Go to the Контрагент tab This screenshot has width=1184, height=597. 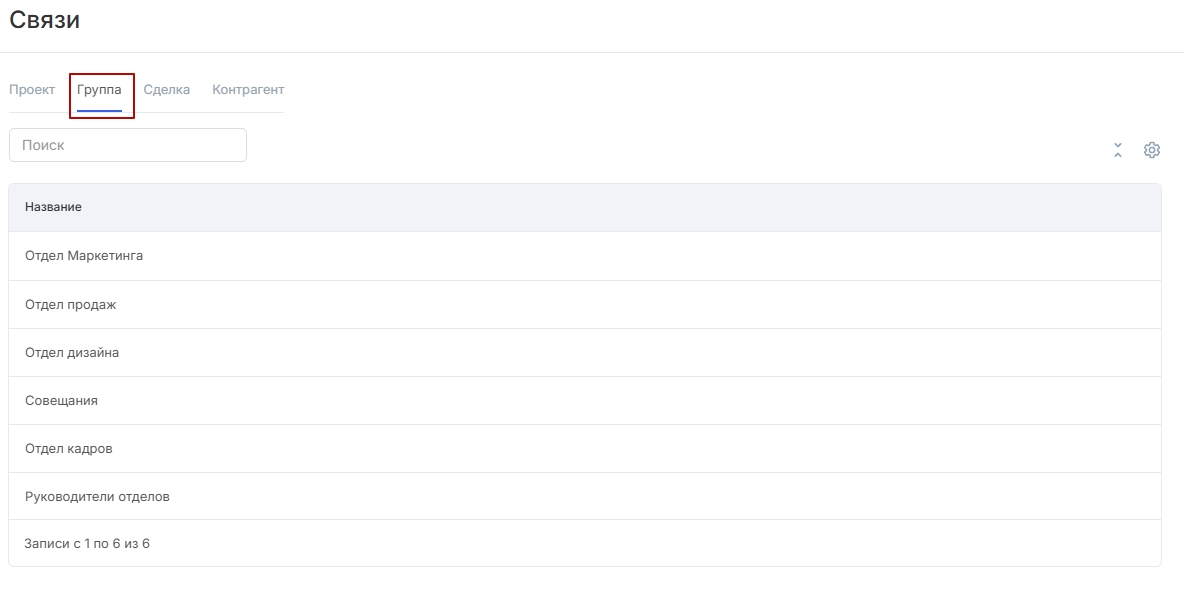248,90
